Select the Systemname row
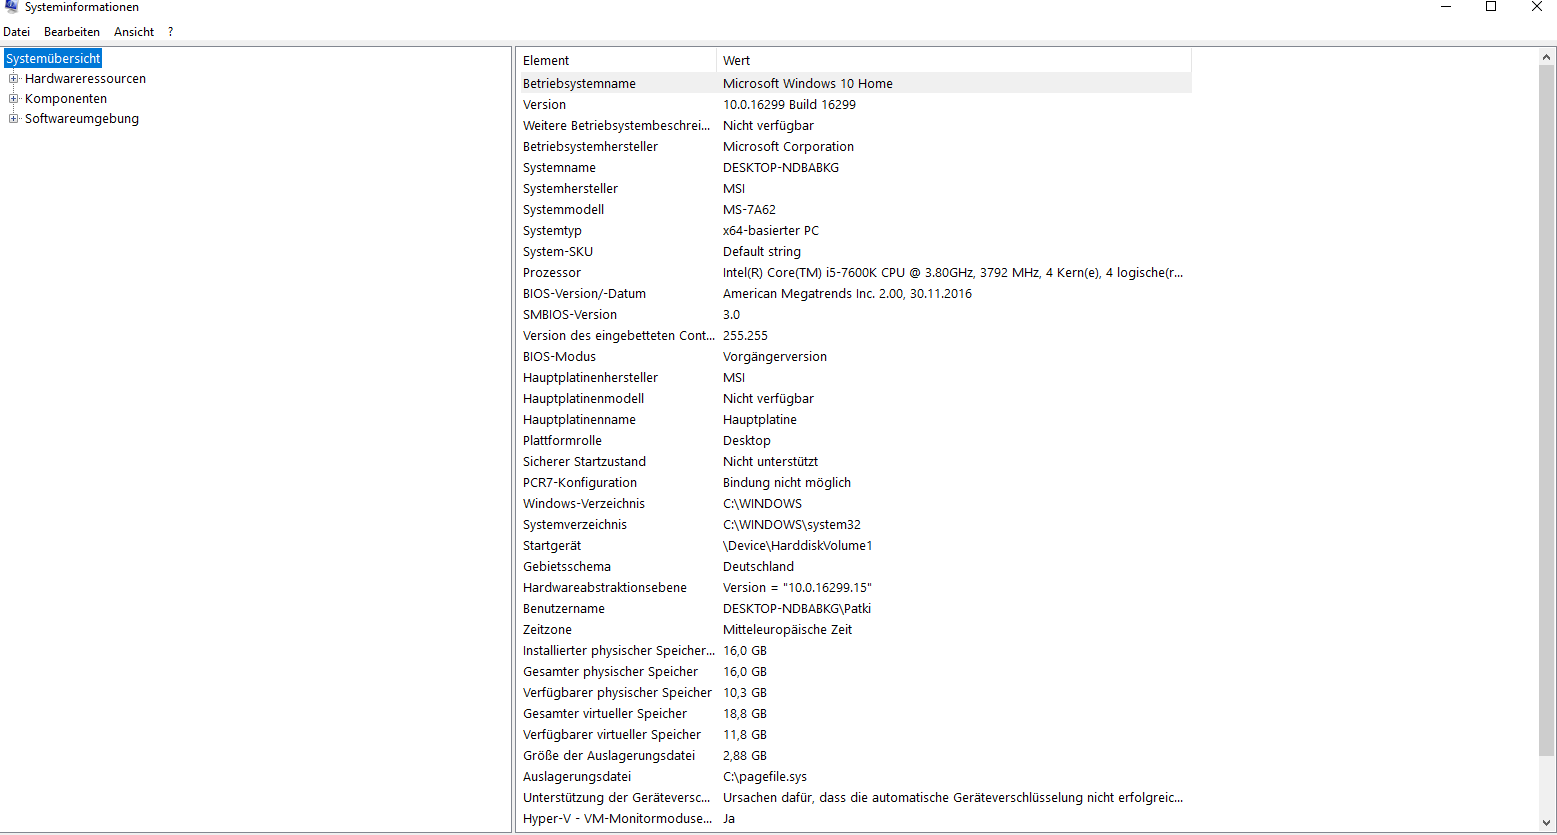The image size is (1557, 835). [854, 168]
